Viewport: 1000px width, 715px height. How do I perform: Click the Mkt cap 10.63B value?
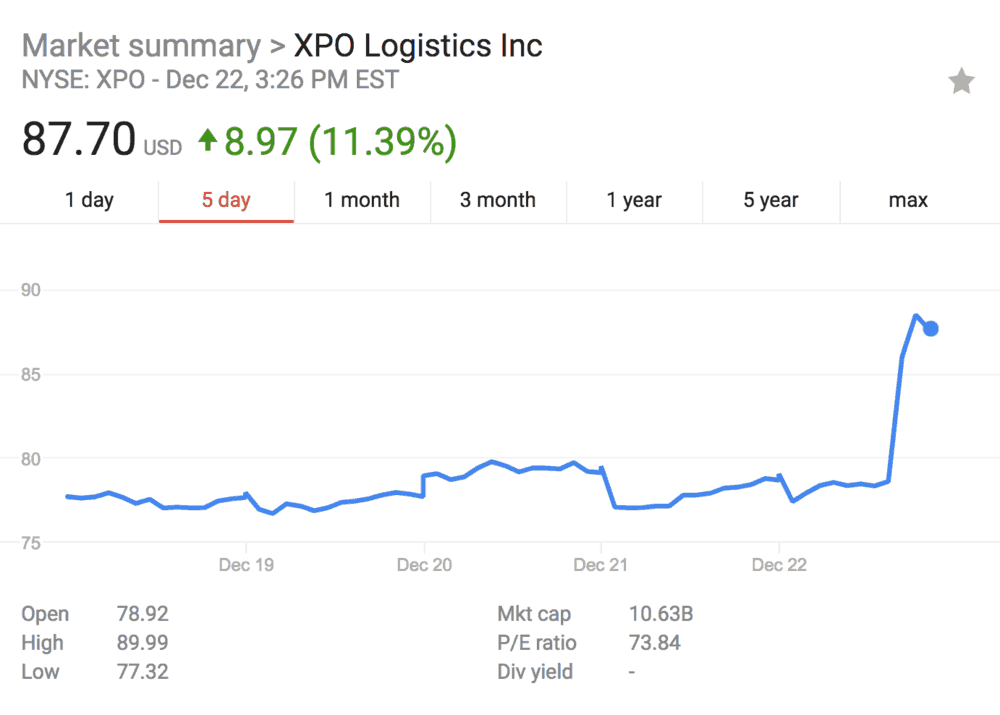point(661,614)
